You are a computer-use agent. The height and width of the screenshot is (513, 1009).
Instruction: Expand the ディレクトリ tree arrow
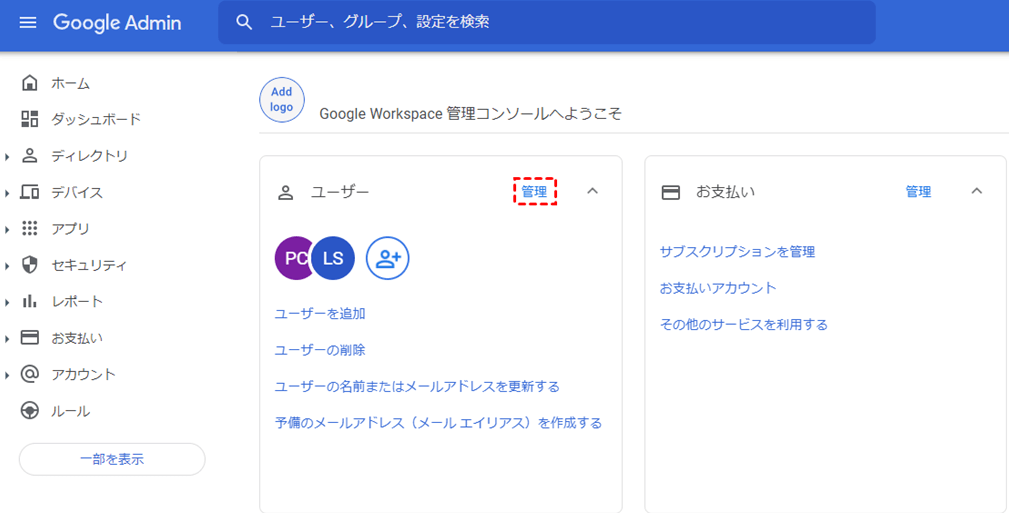(7, 156)
